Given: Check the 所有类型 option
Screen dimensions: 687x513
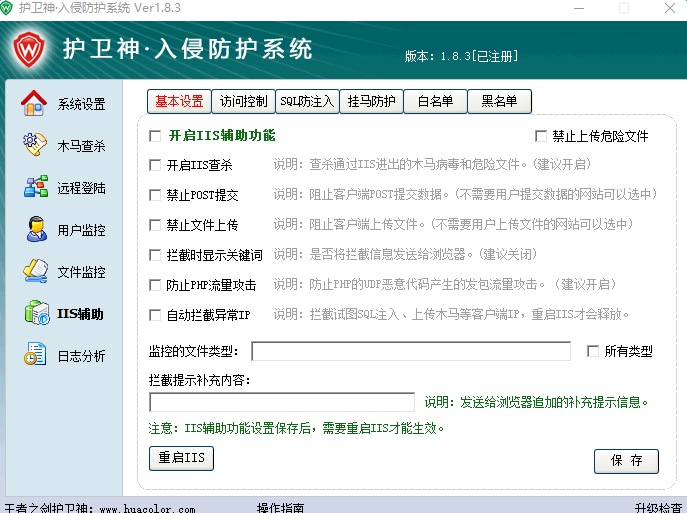Looking at the screenshot, I should pyautogui.click(x=593, y=351).
